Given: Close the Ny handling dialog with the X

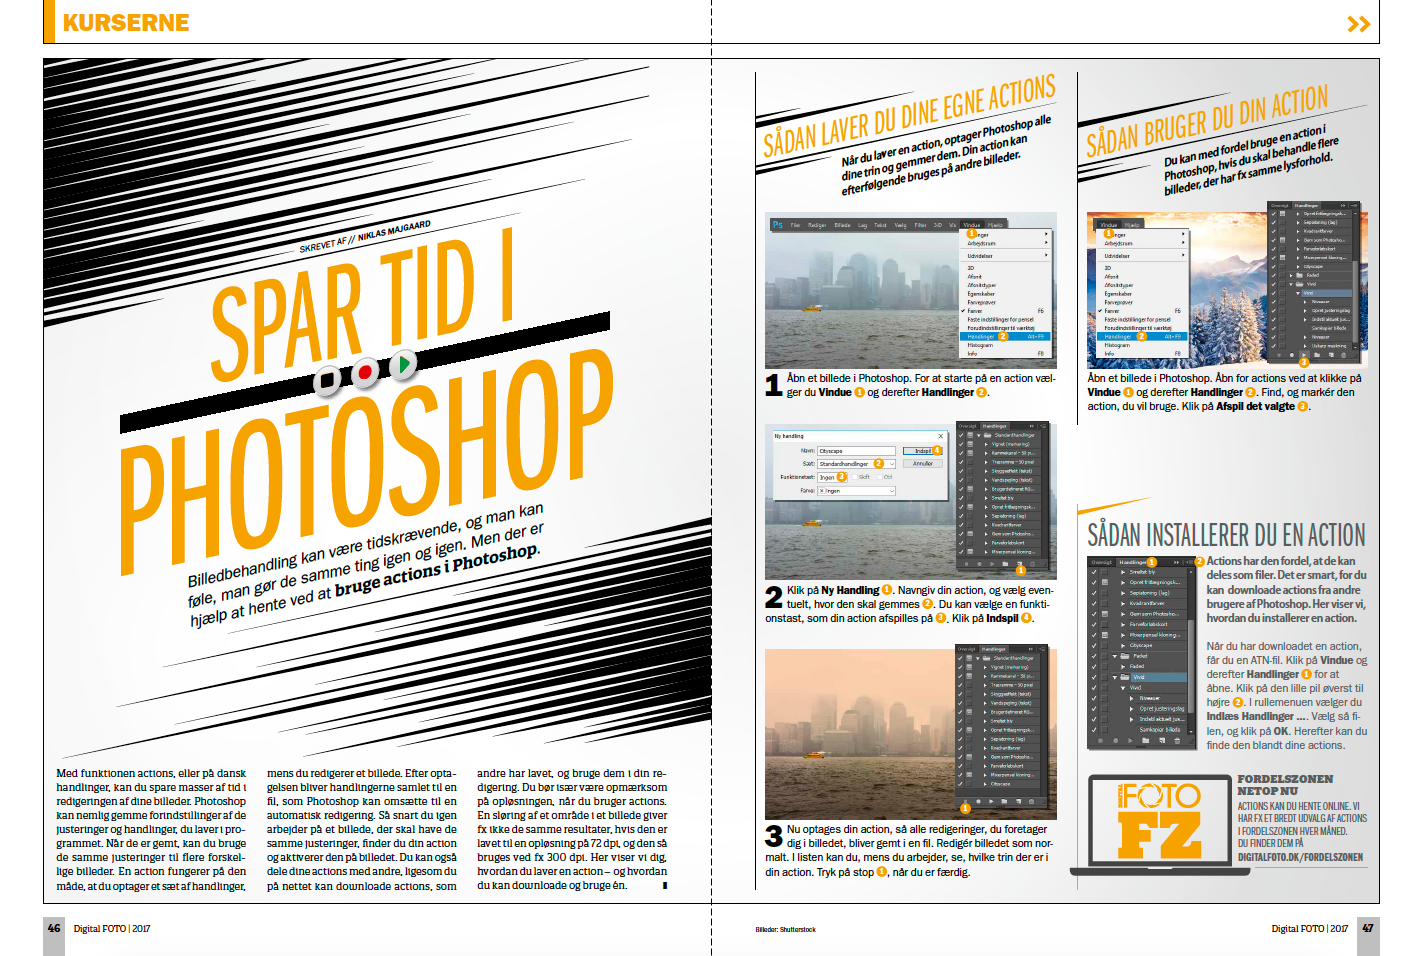Looking at the screenshot, I should pyautogui.click(x=940, y=436).
